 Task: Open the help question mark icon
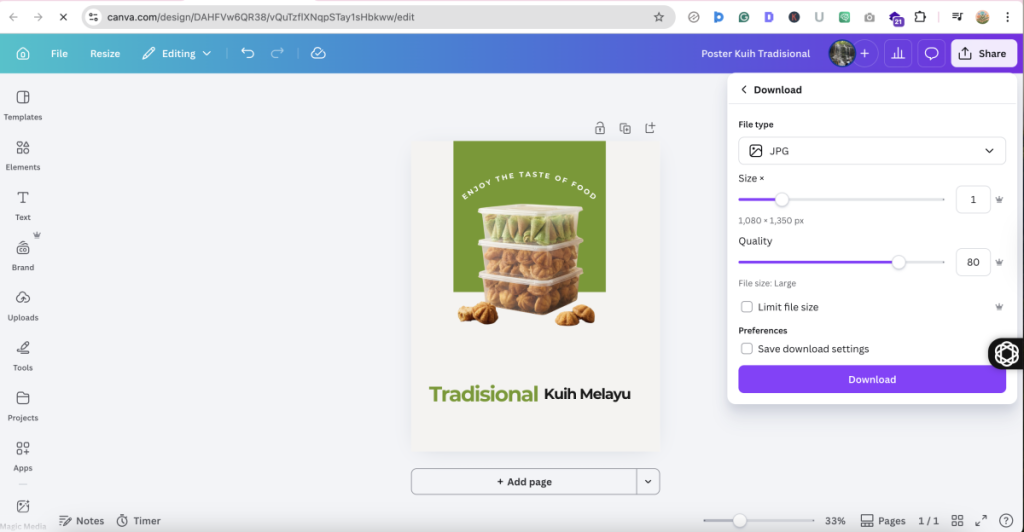click(1006, 520)
